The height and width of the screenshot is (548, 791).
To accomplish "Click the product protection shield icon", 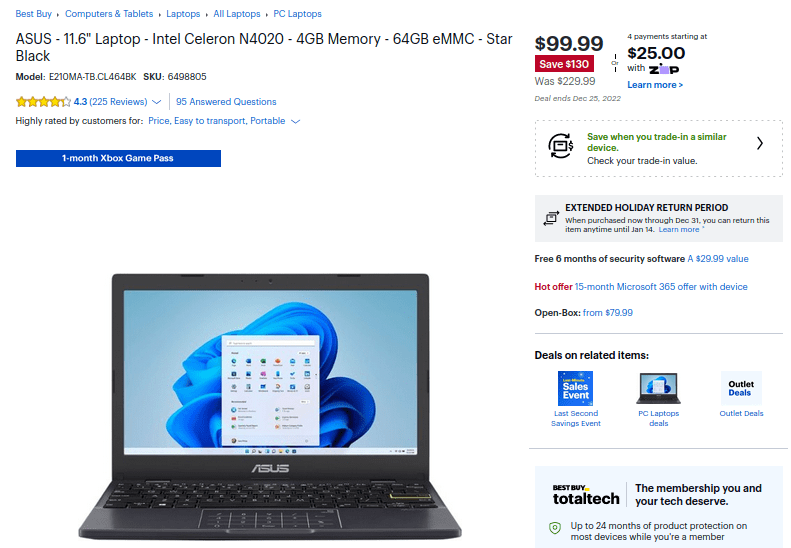I will pos(554,528).
